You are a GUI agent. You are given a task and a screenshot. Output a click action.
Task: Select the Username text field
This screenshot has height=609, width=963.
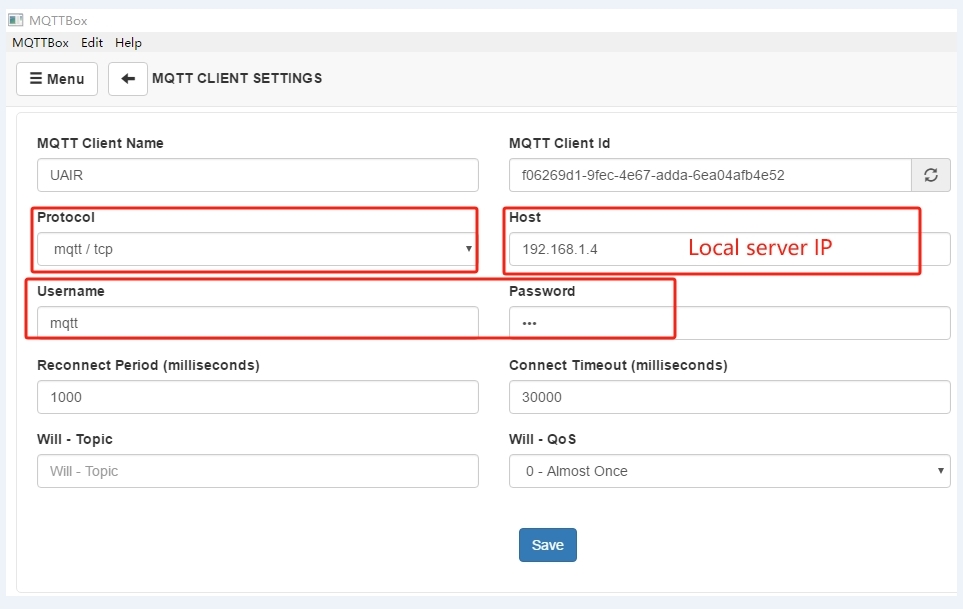click(257, 323)
